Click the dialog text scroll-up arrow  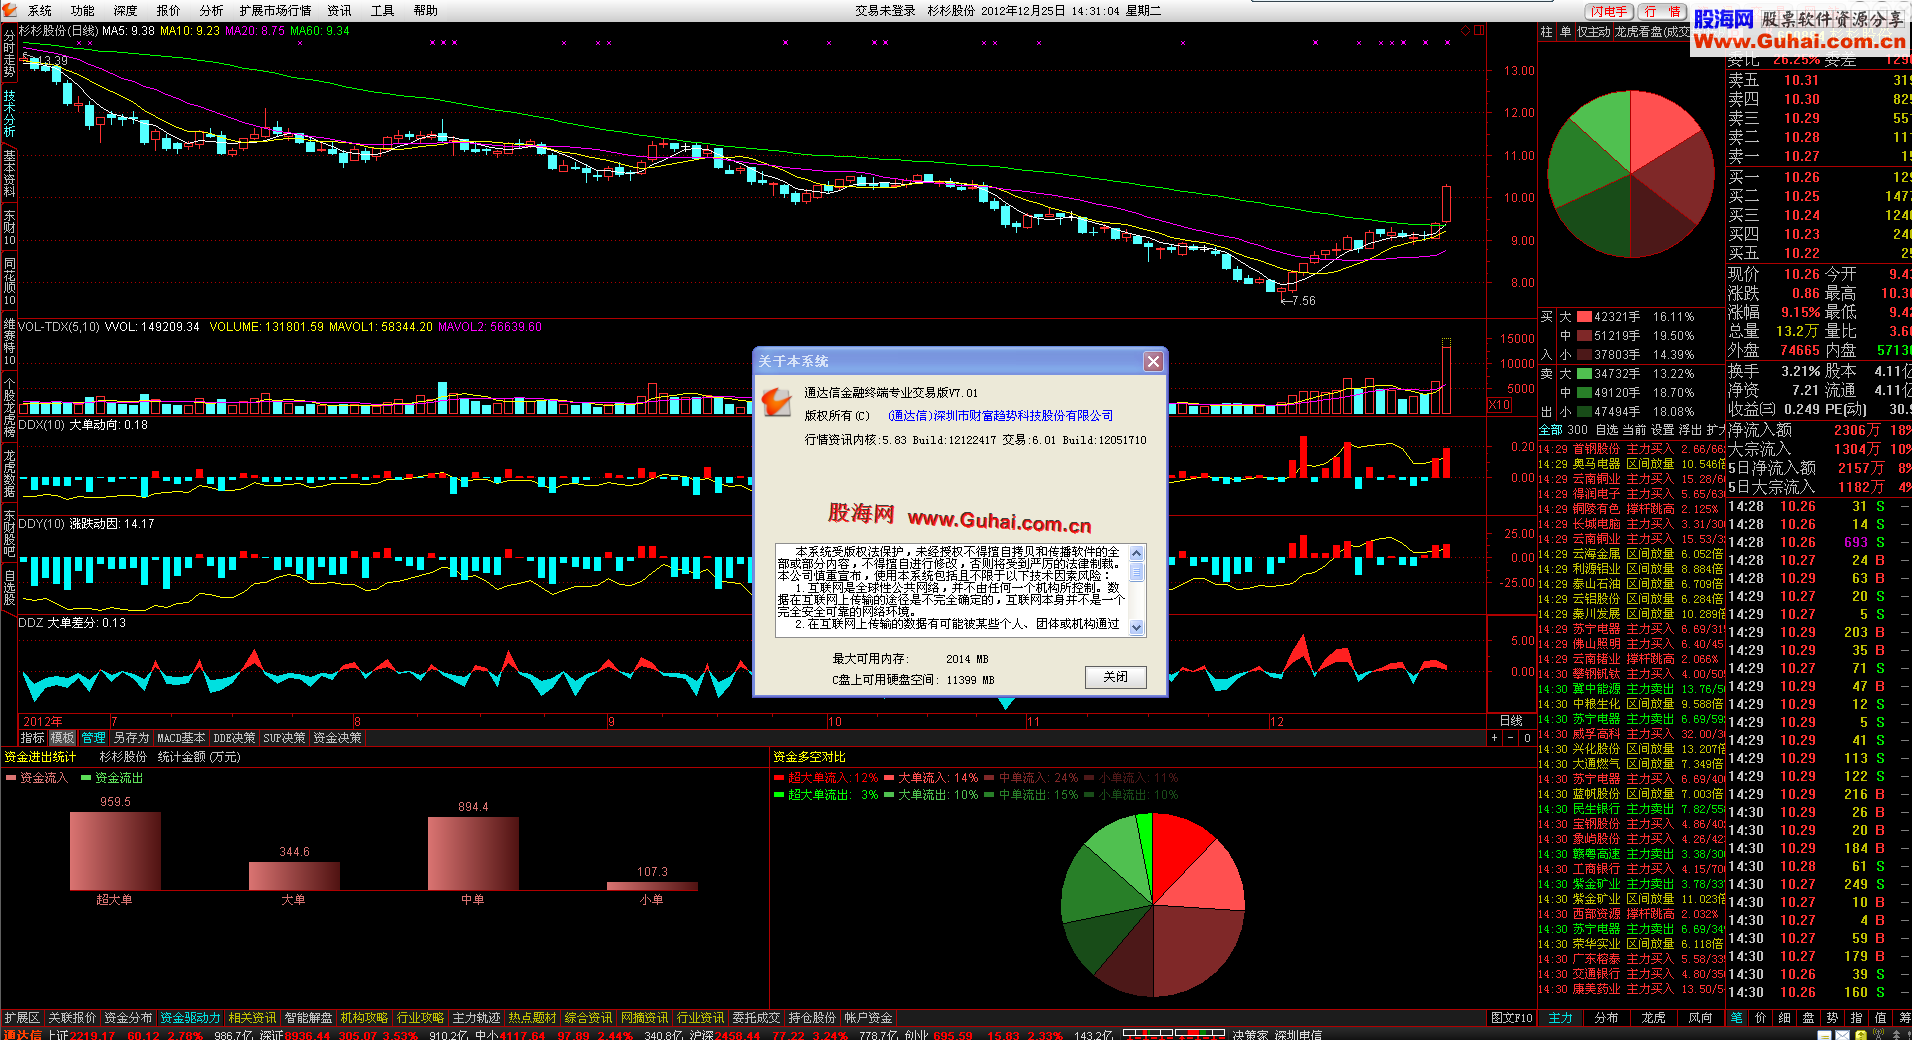[x=1137, y=553]
